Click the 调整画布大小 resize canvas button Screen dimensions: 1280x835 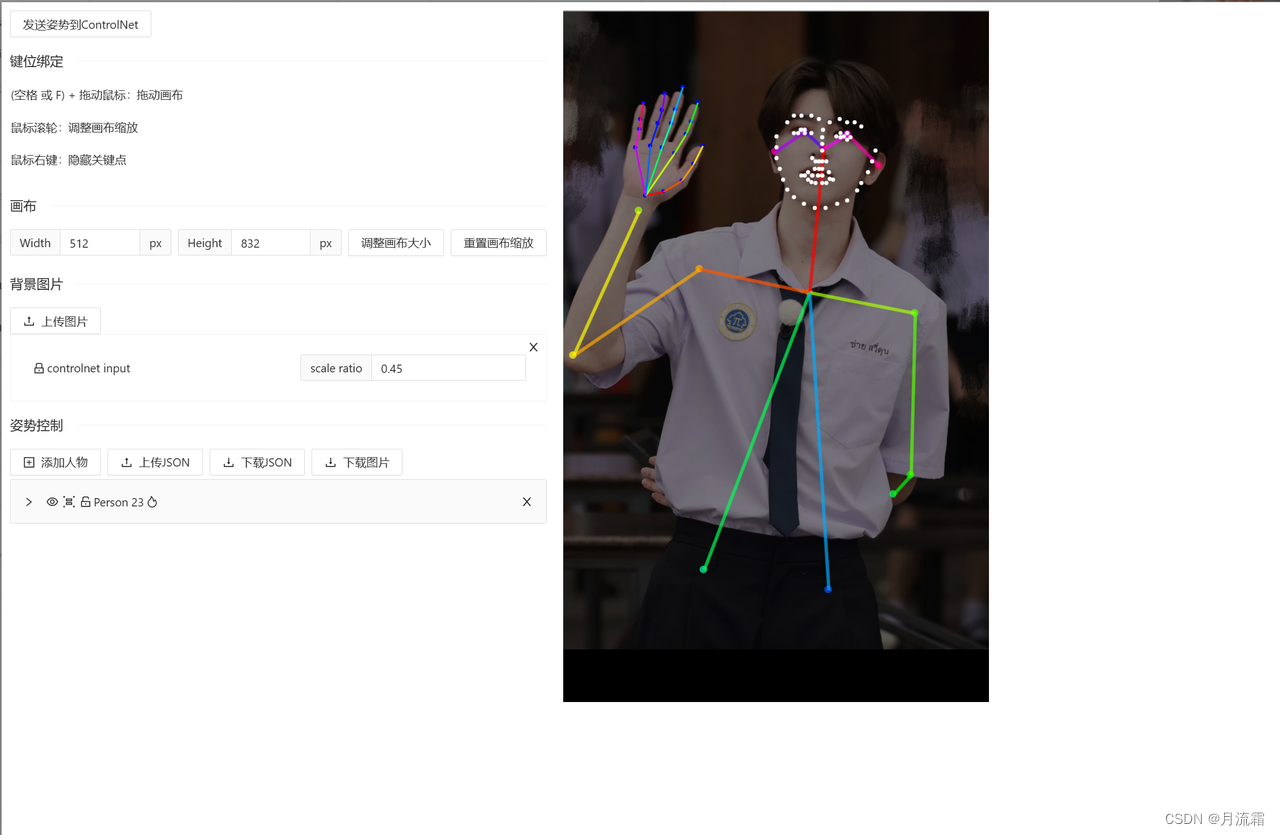[x=396, y=243]
